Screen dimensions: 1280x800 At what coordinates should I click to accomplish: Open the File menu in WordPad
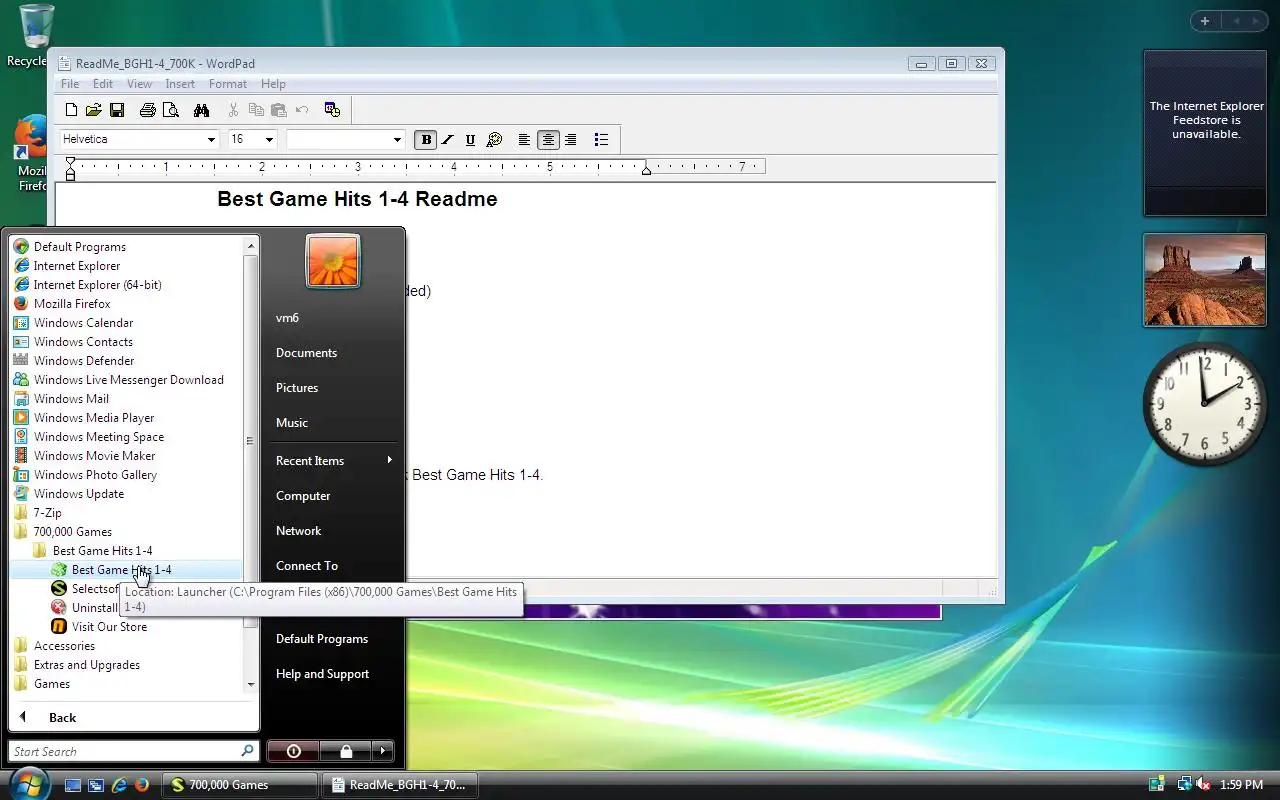tap(70, 84)
